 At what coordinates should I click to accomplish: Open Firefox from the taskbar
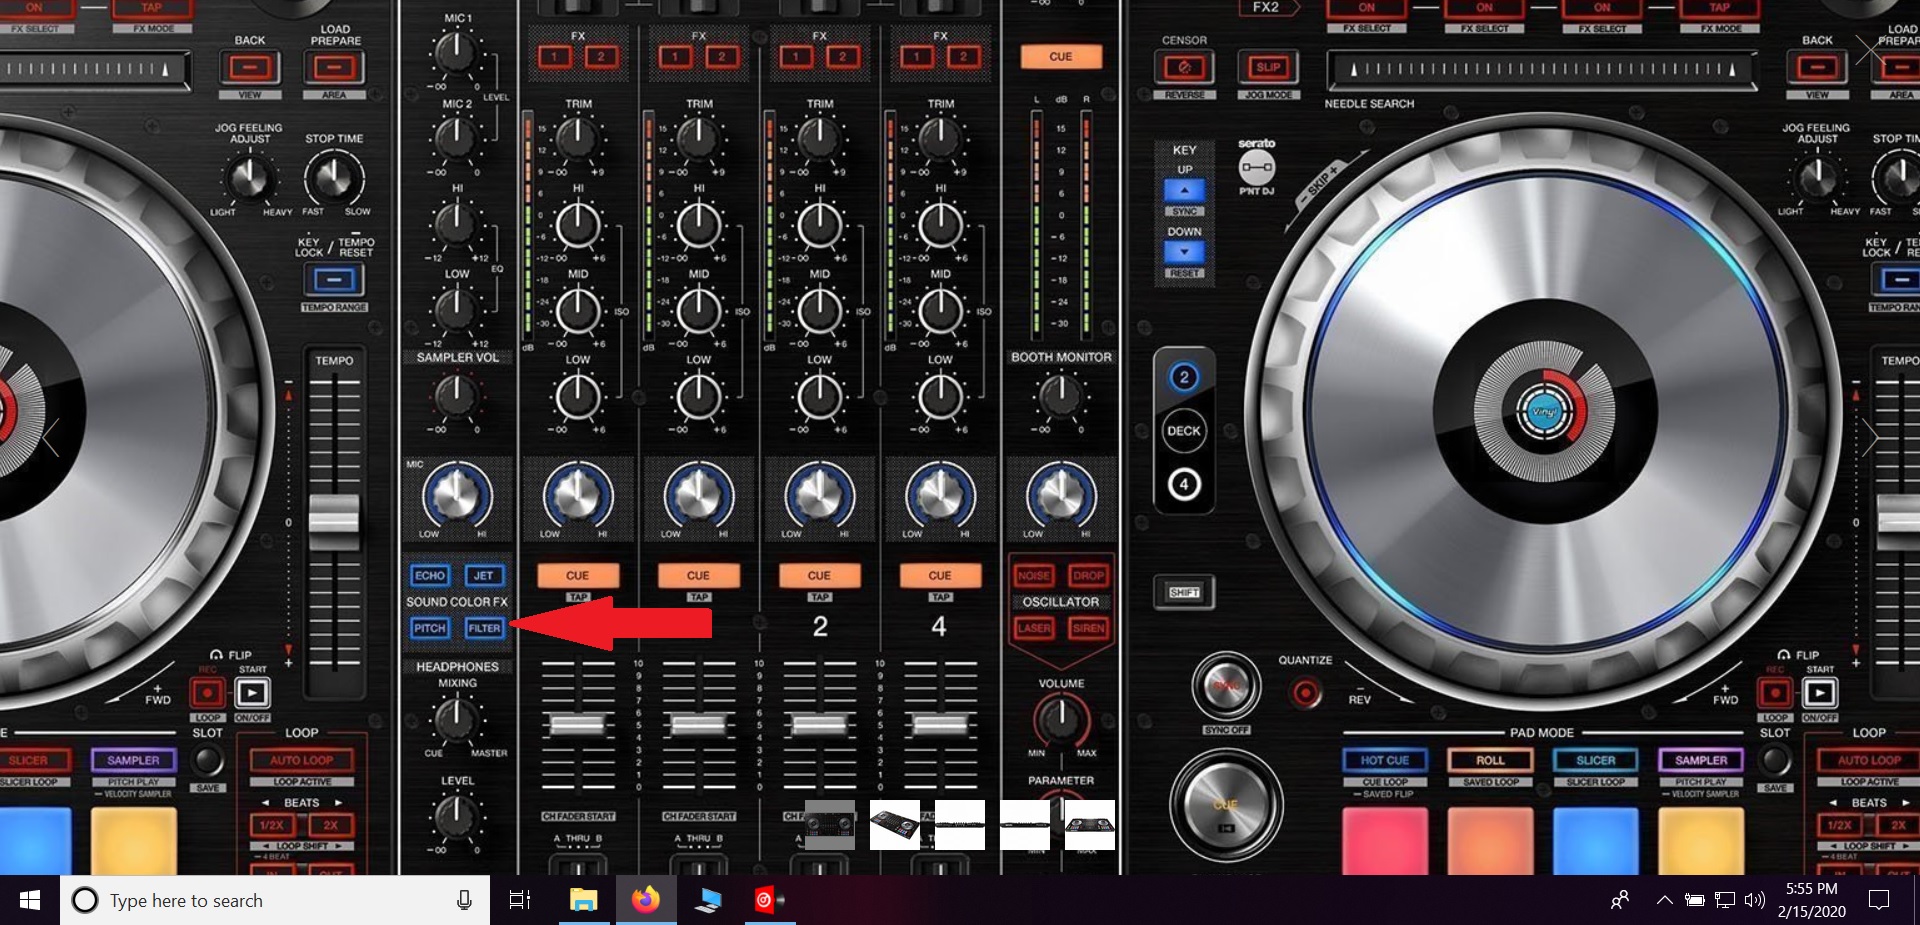point(646,900)
